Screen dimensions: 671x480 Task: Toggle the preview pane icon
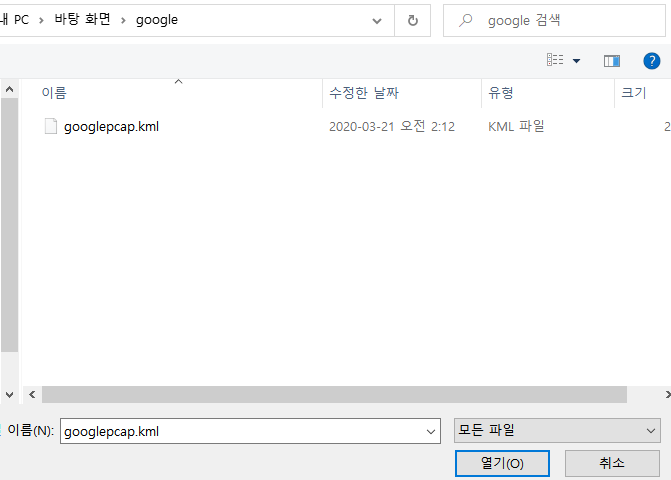click(612, 61)
